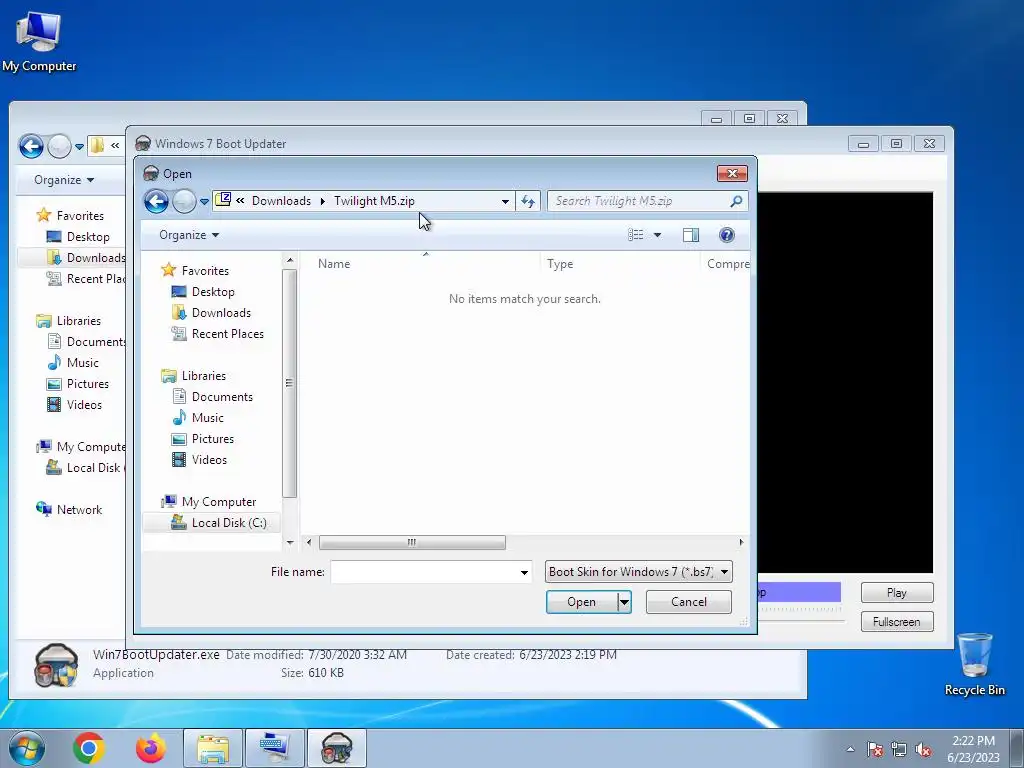The width and height of the screenshot is (1024, 768).
Task: Click muted volume tray icon
Action: (x=923, y=749)
